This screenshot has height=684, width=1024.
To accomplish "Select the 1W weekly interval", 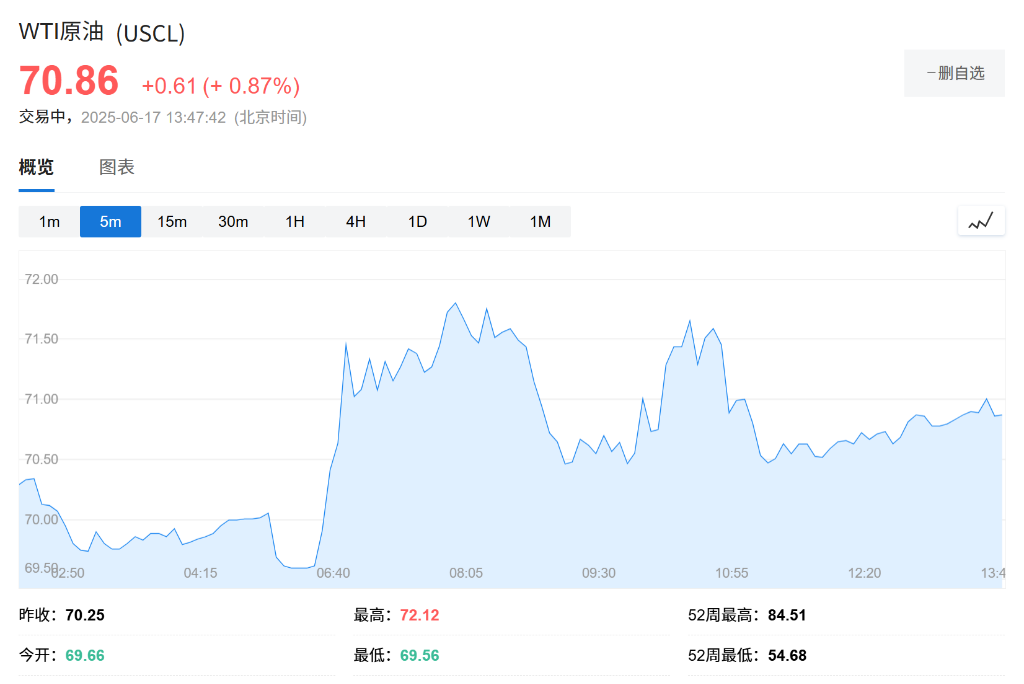I will tap(479, 222).
